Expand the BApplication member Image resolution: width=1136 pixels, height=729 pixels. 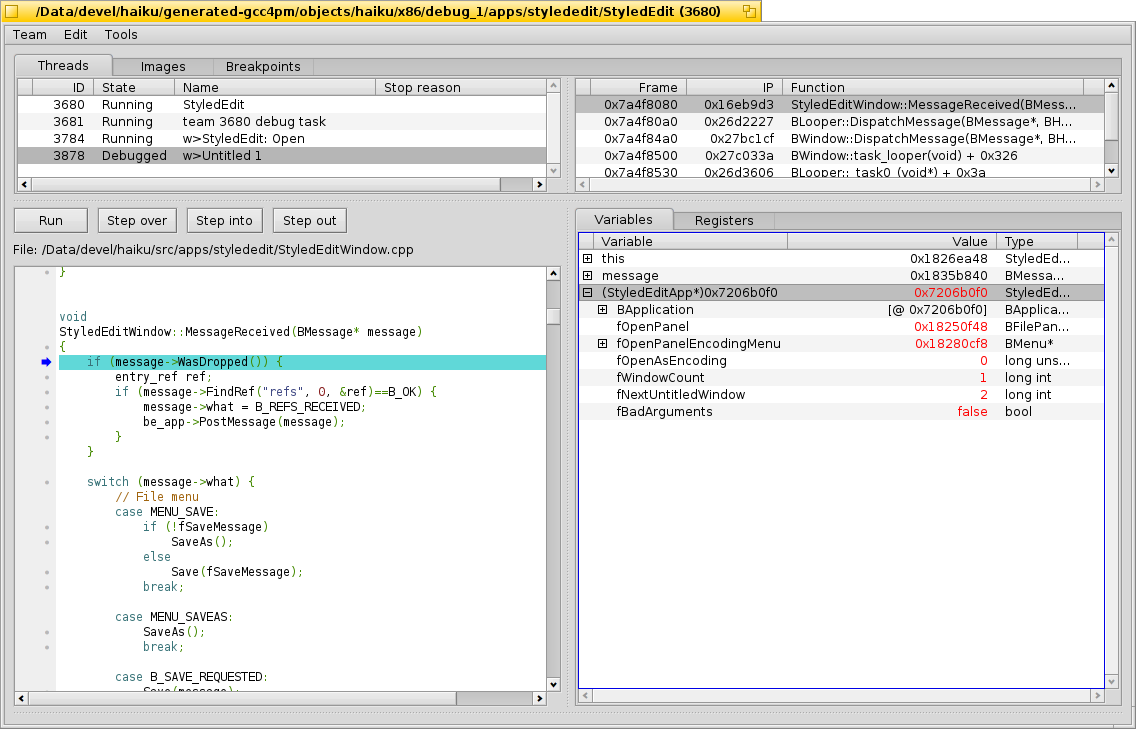[602, 309]
